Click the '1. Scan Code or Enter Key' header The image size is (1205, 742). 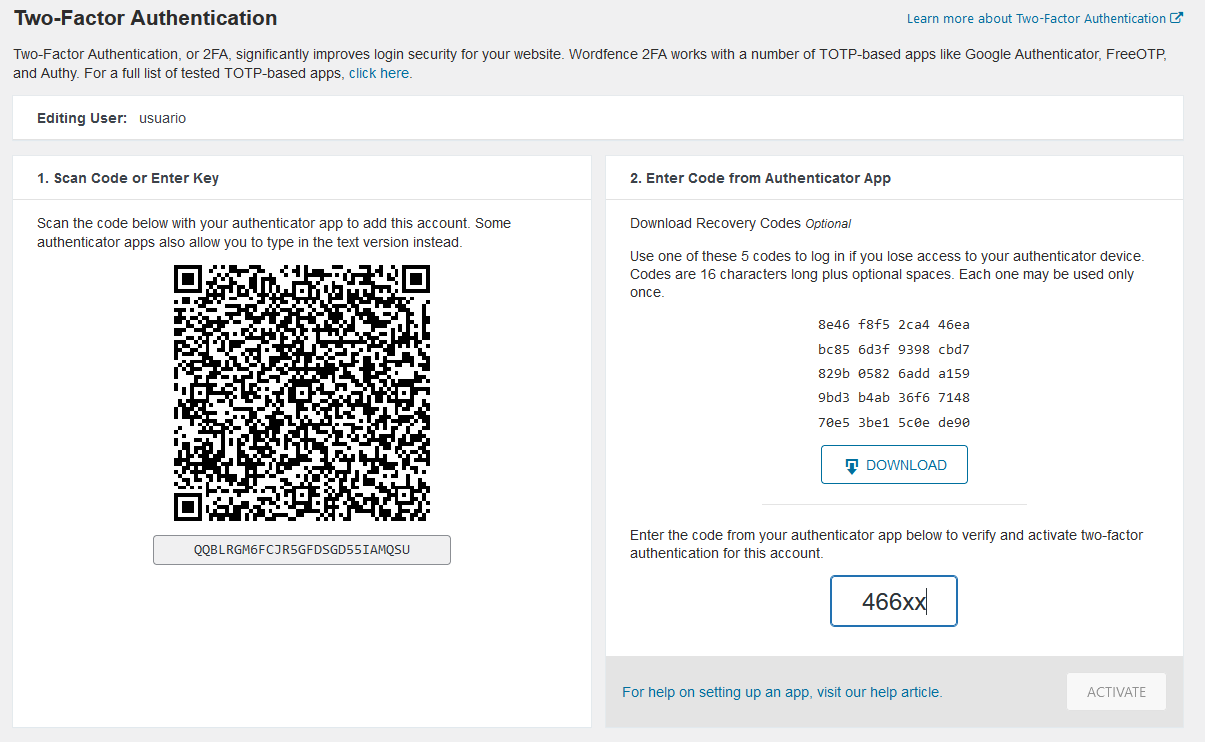(128, 178)
